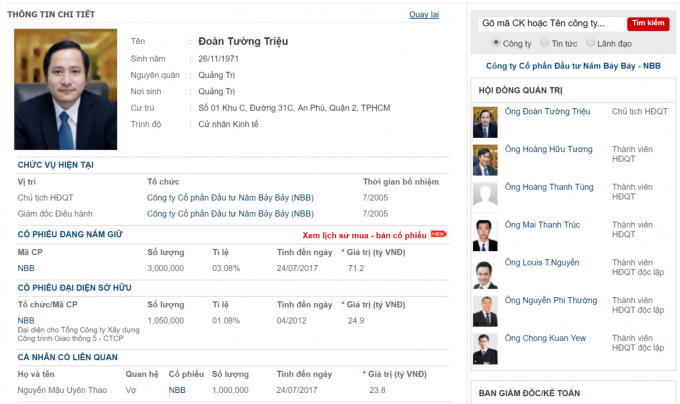The width and height of the screenshot is (680, 404).
Task: Click Đoàn Tường Triệu's board member photo
Action: click(x=485, y=121)
